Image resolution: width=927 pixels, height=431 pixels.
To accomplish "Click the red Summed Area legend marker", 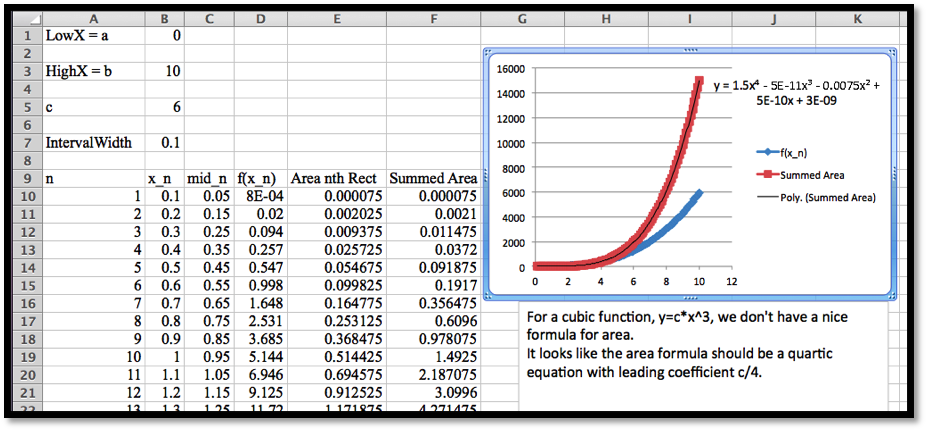I will [x=765, y=174].
